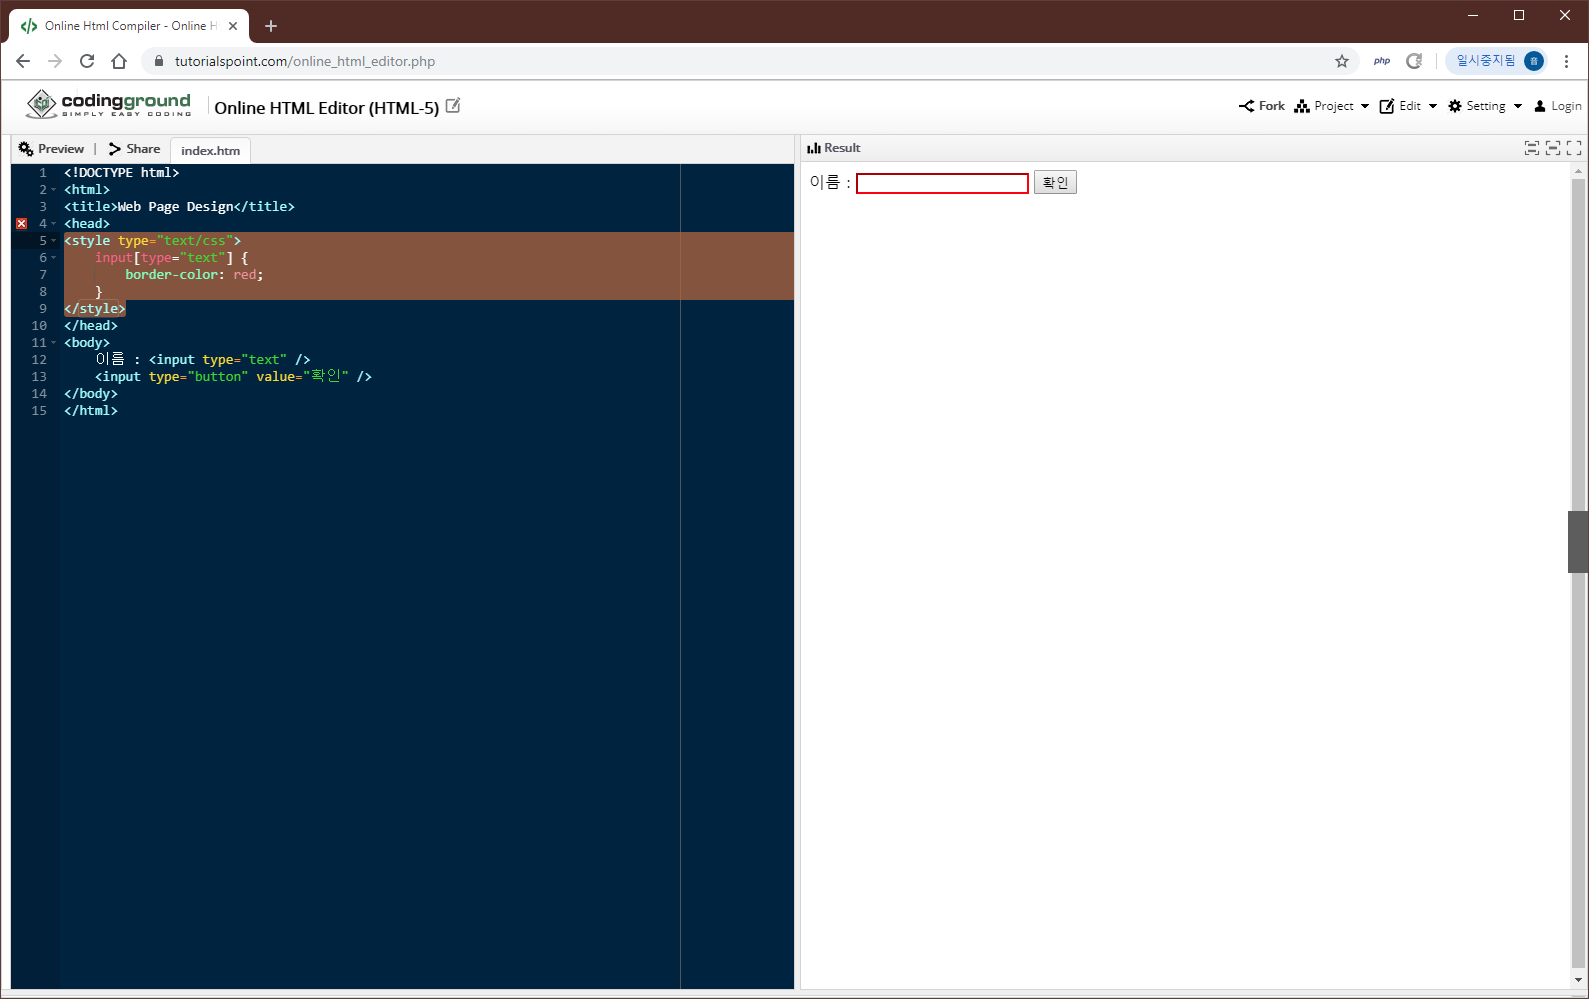Click the error marker on line 4
This screenshot has width=1589, height=999.
tap(21, 224)
